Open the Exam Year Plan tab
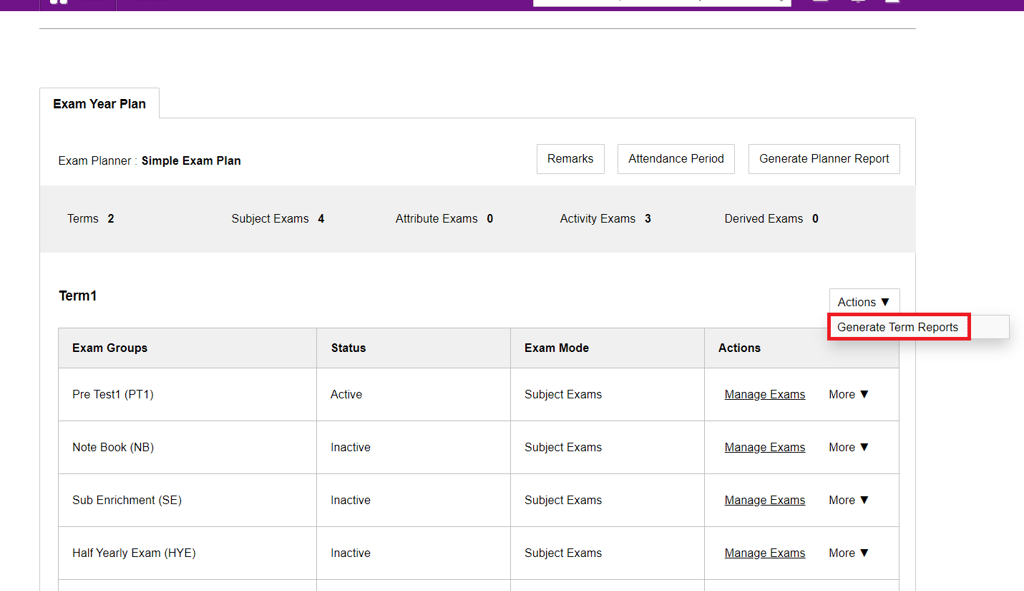The height and width of the screenshot is (591, 1024). (x=99, y=104)
